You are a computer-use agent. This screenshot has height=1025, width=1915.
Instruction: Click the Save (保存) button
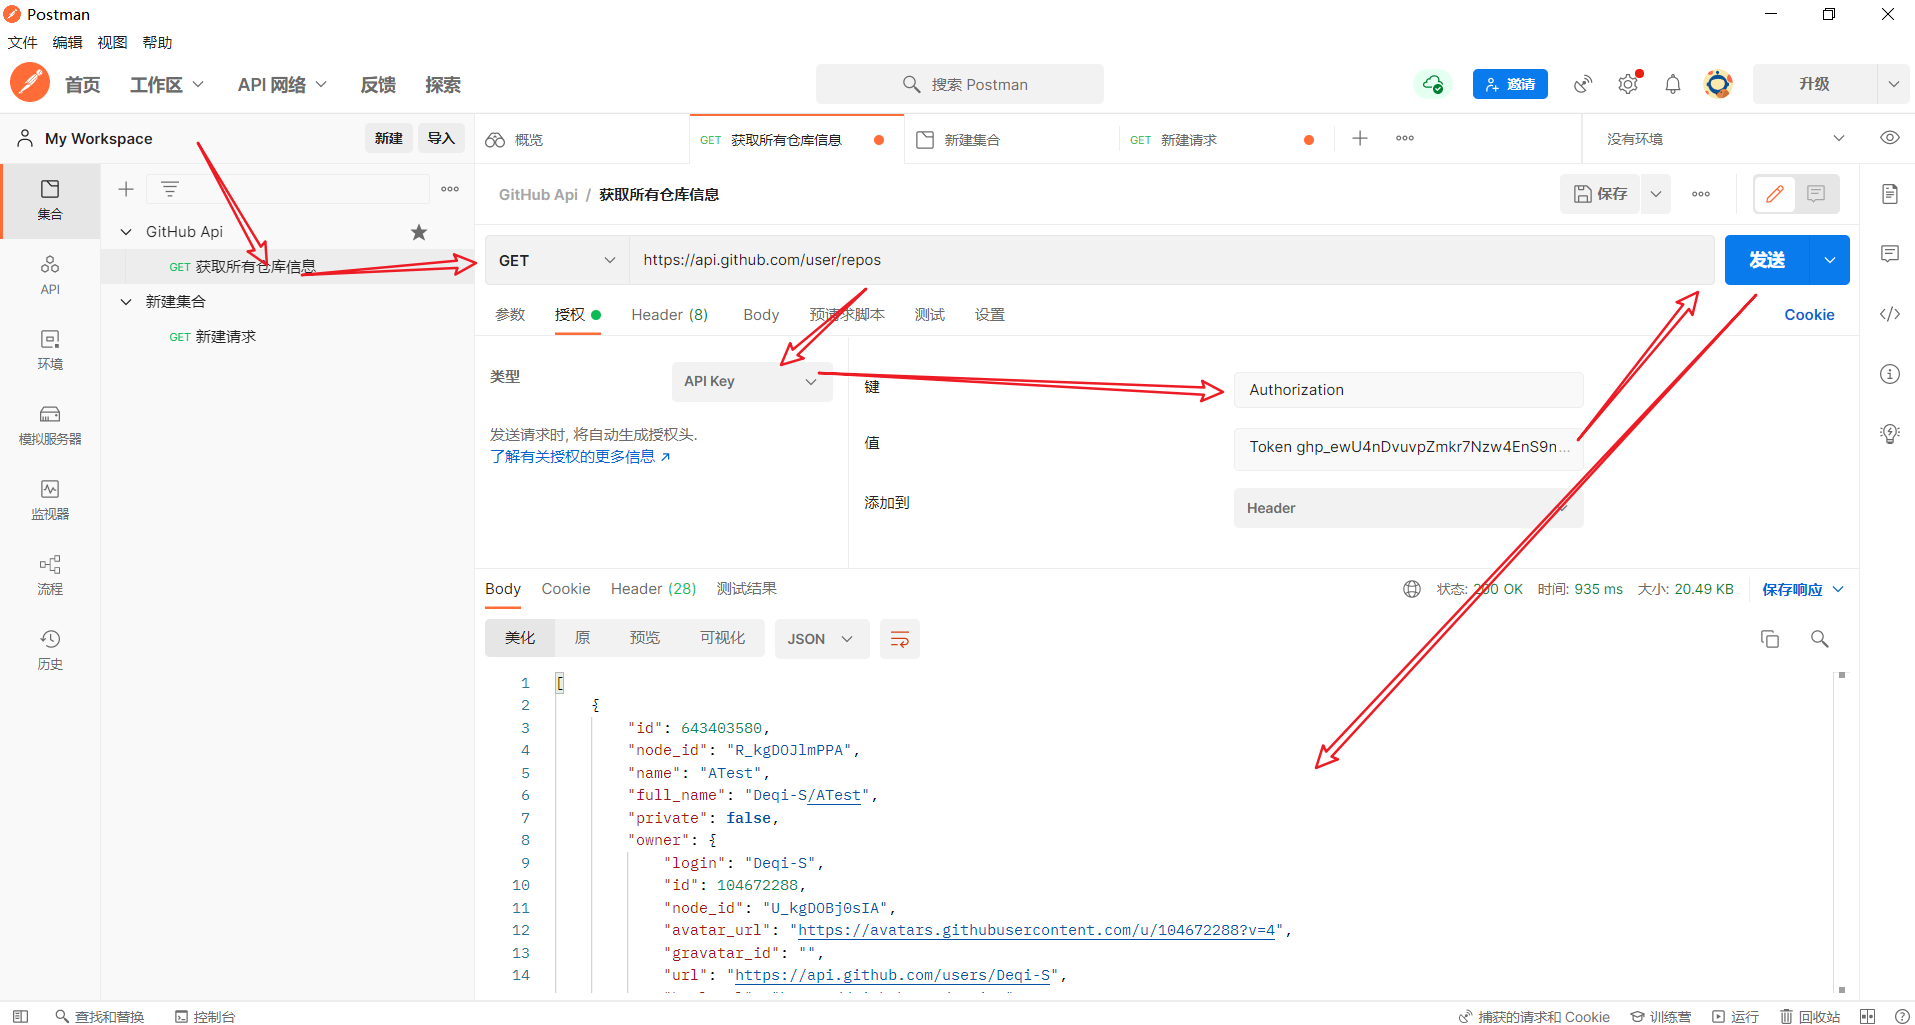pos(1601,194)
